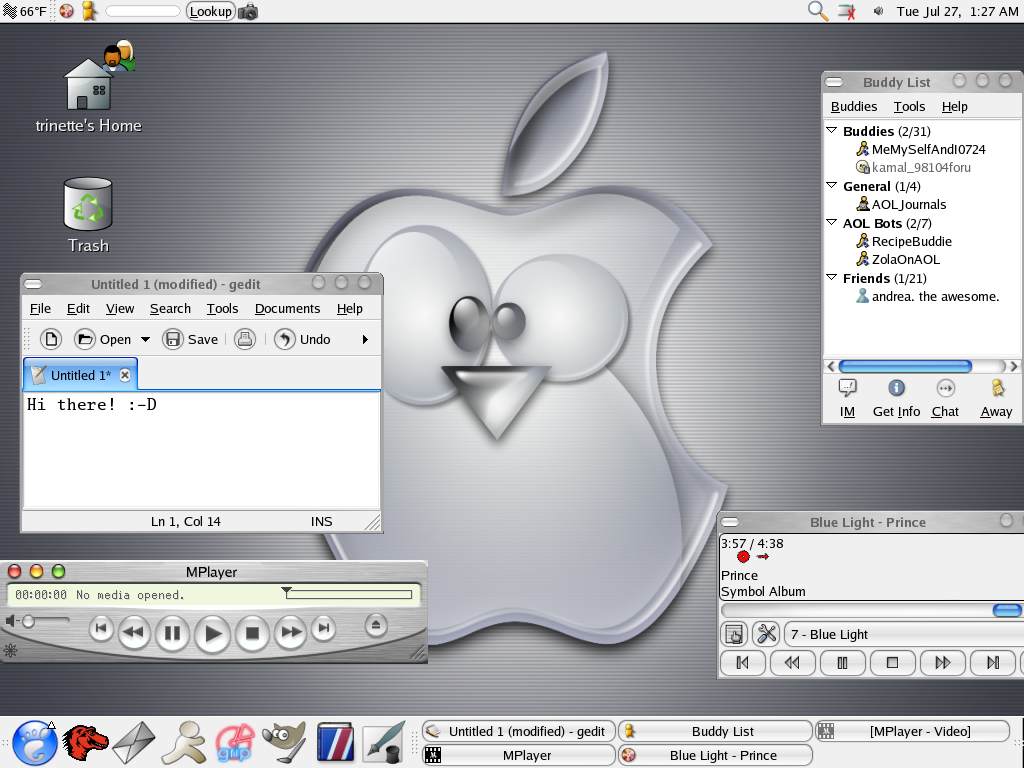The width and height of the screenshot is (1024, 768).
Task: Click the Print icon in gedit toolbar
Action: [245, 339]
